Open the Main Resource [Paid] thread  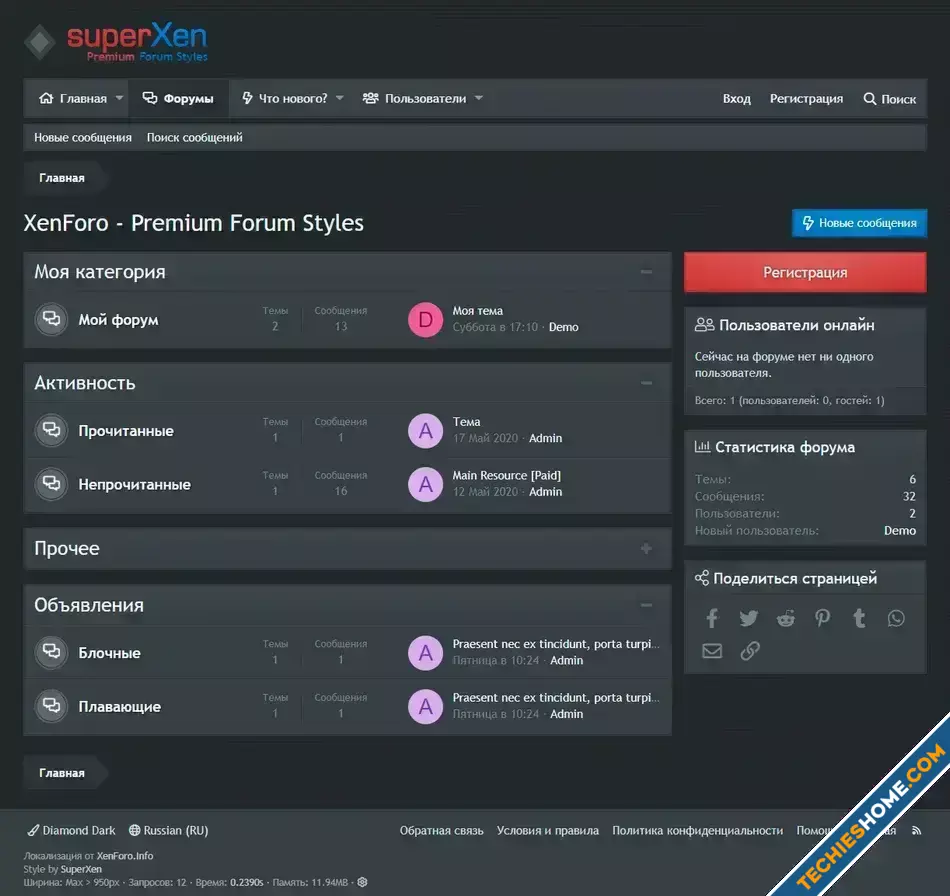coord(507,476)
